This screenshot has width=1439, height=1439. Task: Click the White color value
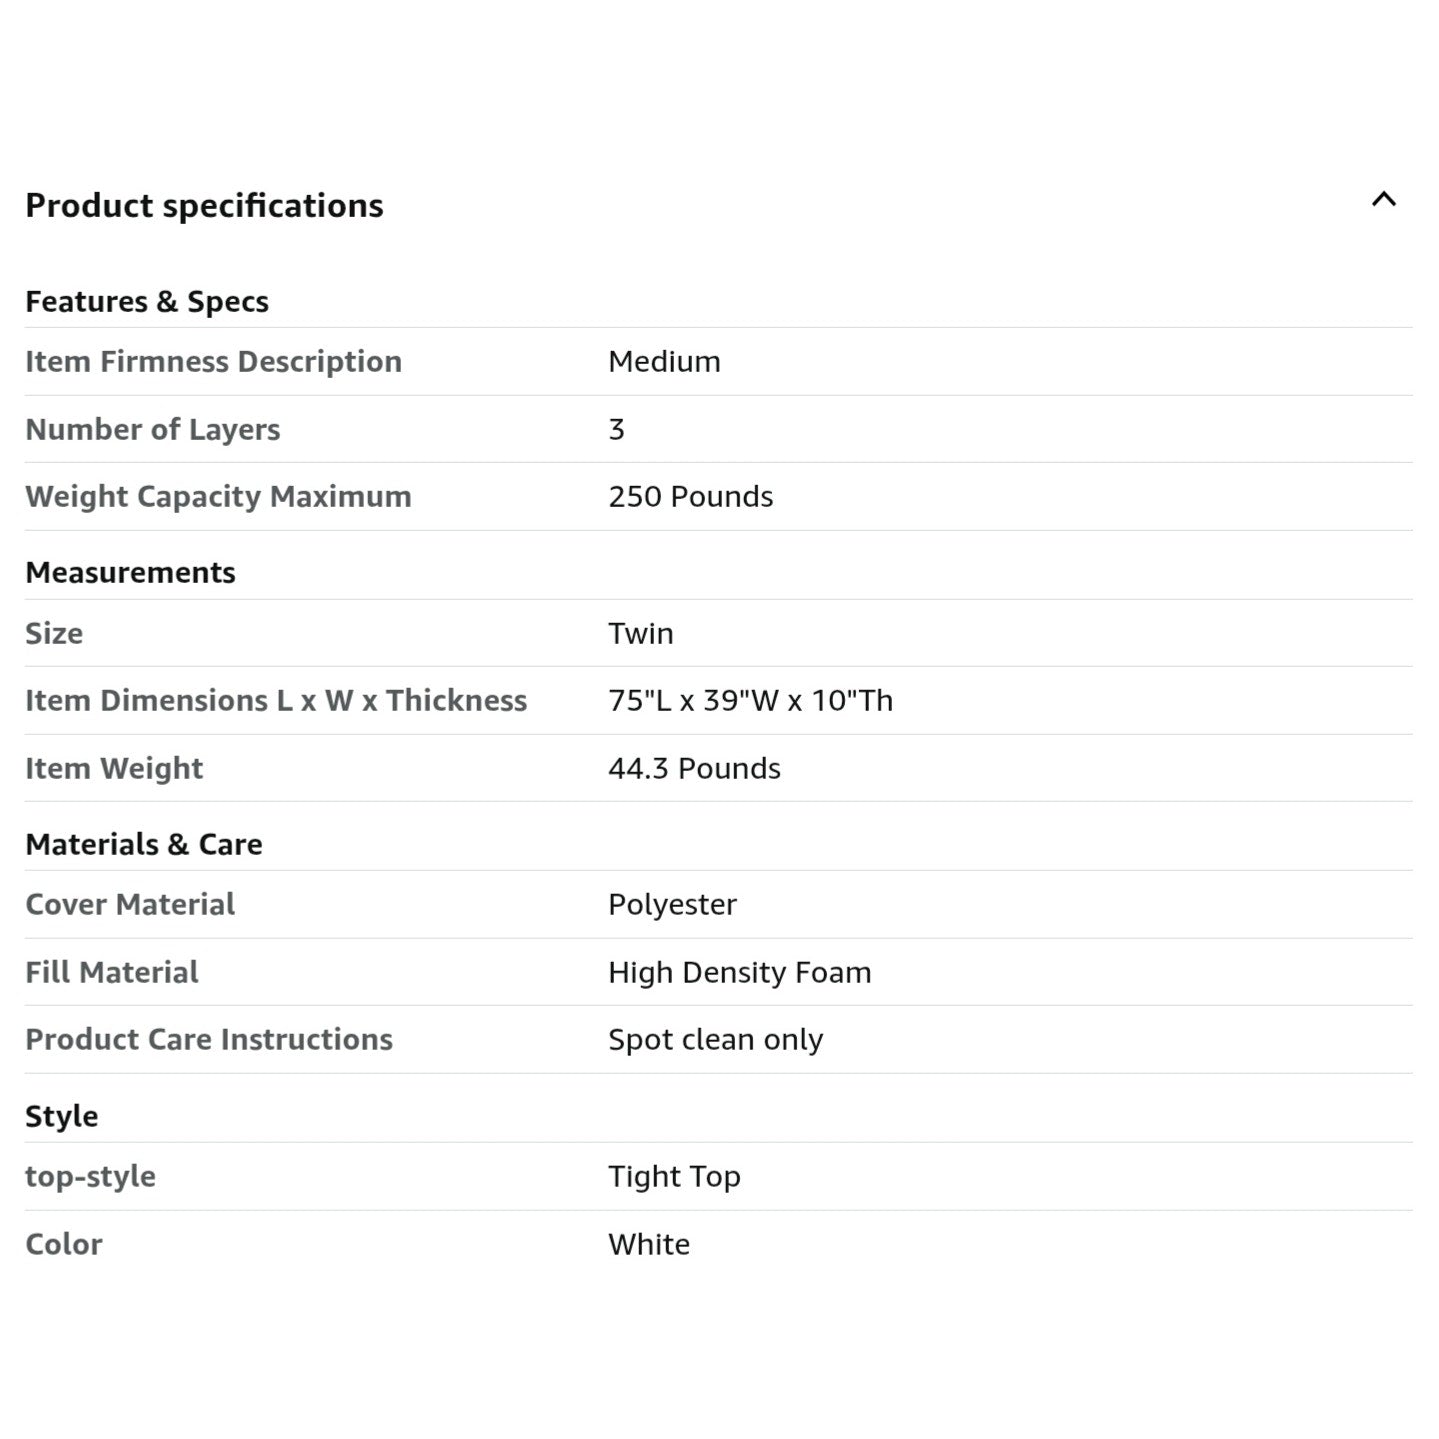pos(648,1245)
